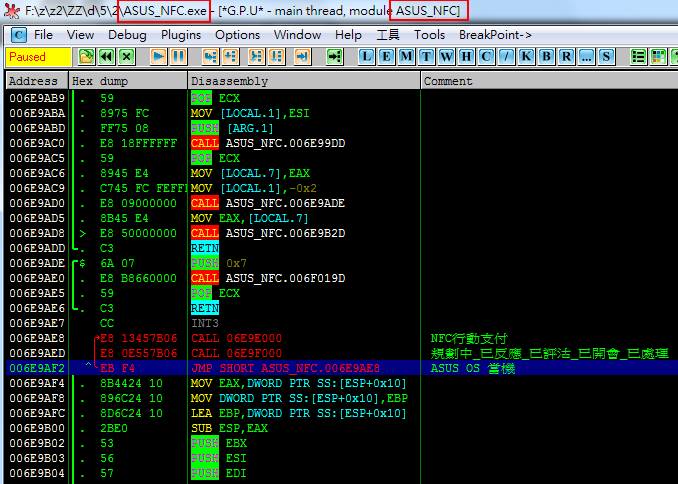Click the Trace Into toolbar icon
Screen dimensions: 678x484
tap(256, 57)
